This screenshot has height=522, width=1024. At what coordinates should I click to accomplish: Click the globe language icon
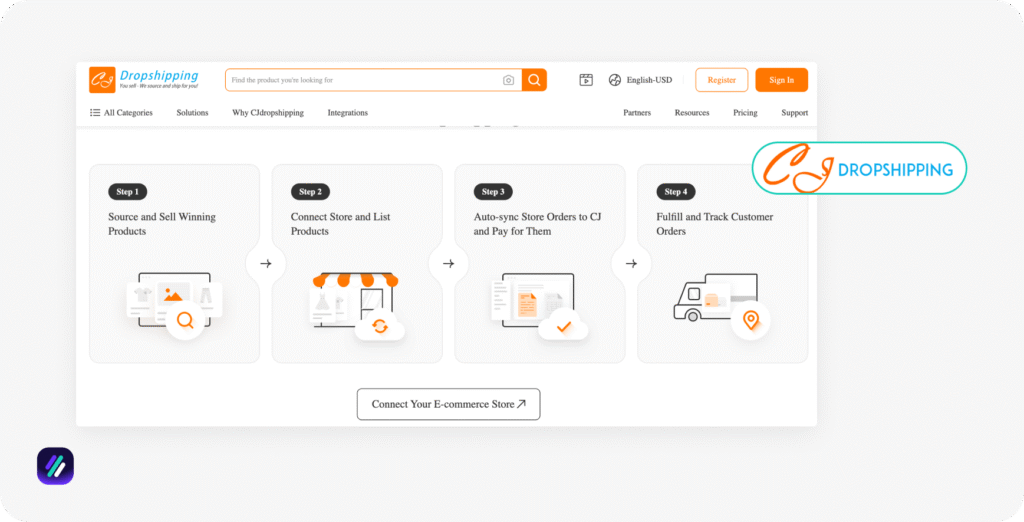click(615, 80)
